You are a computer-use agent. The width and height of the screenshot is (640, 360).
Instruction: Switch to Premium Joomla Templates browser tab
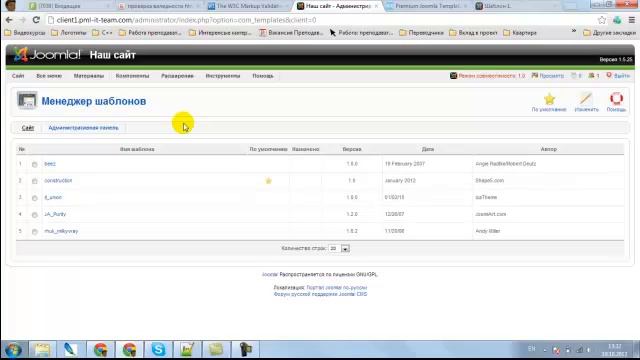pyautogui.click(x=428, y=6)
